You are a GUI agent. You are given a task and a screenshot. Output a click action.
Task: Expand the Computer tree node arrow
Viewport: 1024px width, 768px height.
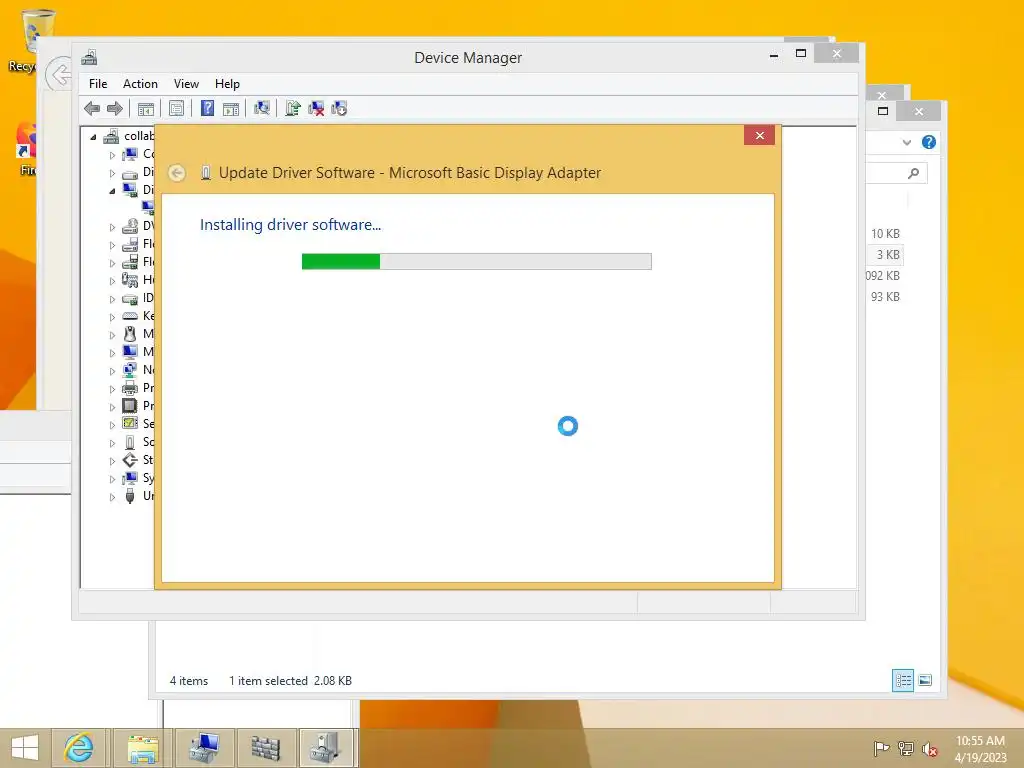[x=112, y=155]
